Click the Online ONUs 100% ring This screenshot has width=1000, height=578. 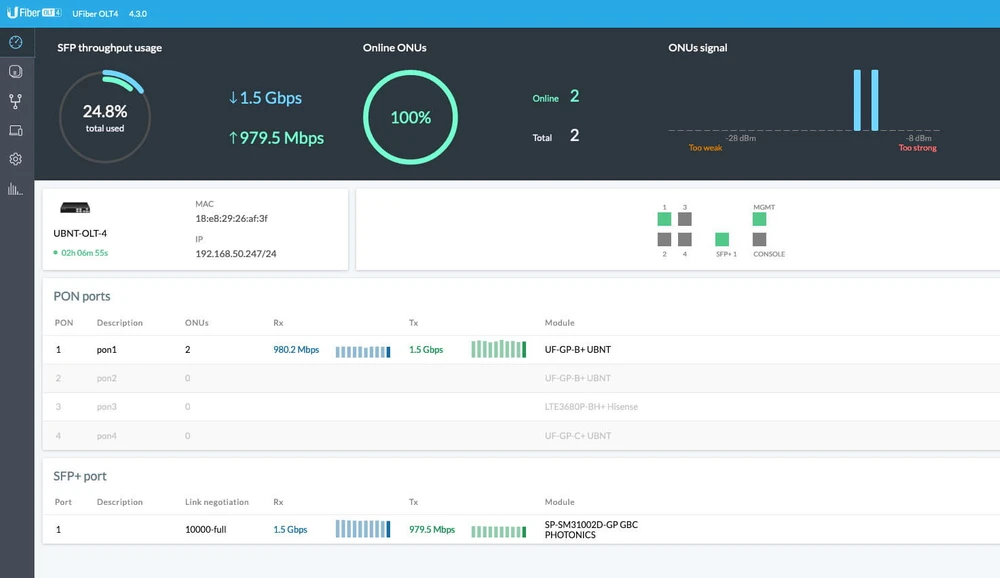410,118
